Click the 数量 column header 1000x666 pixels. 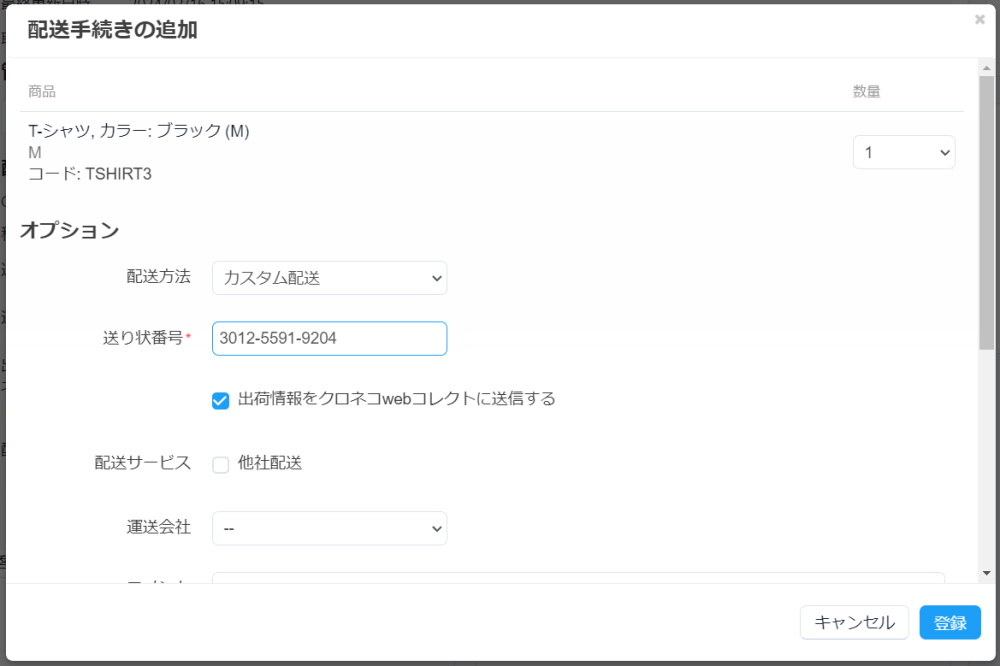click(866, 91)
